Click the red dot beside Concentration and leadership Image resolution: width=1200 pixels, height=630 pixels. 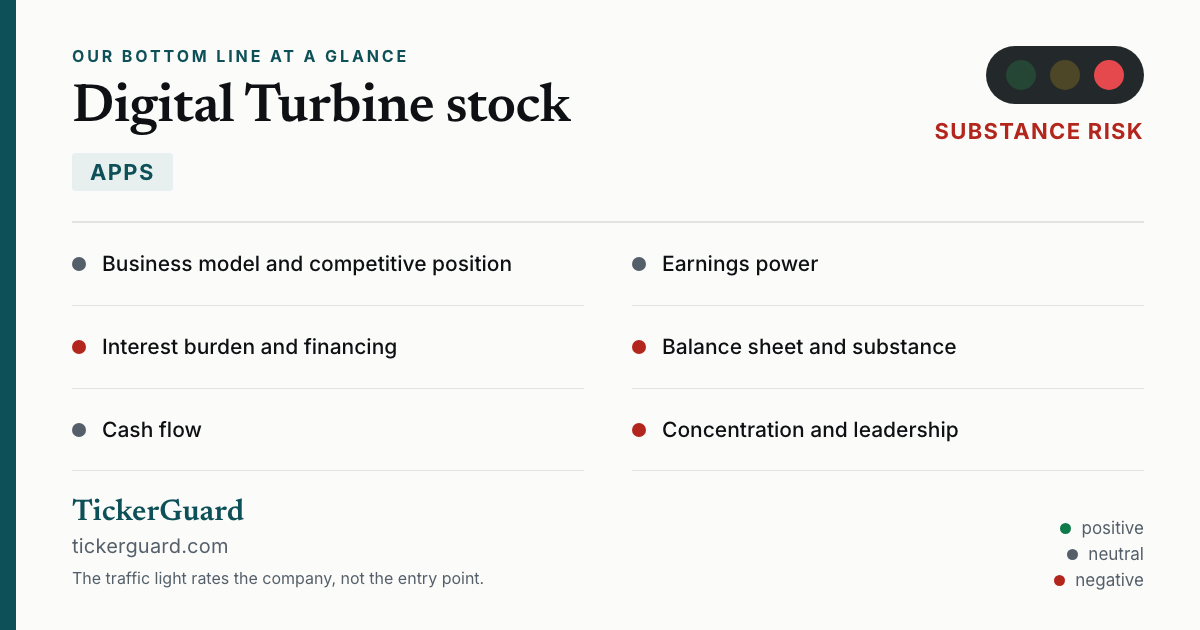pos(639,430)
